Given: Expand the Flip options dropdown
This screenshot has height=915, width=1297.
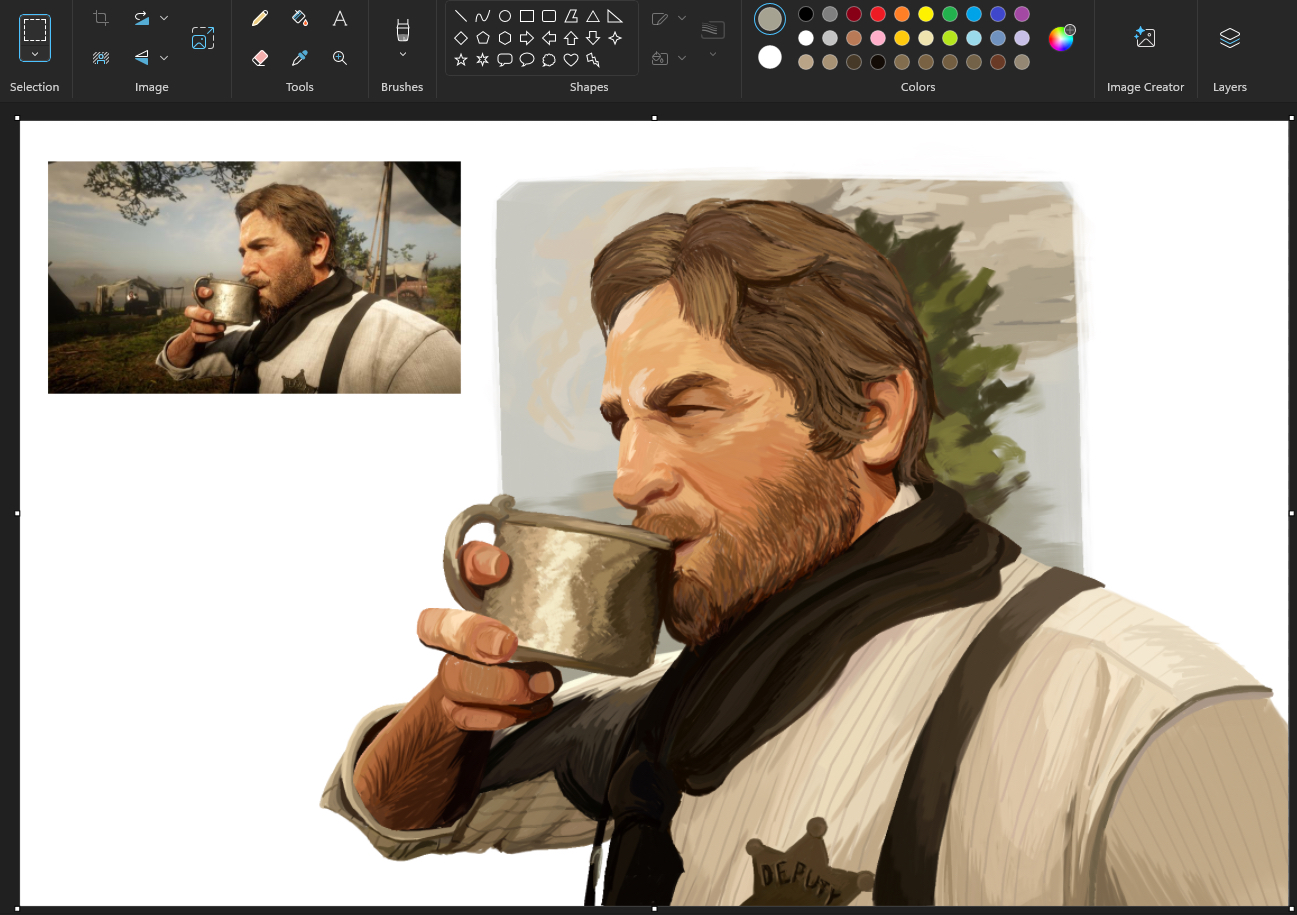Looking at the screenshot, I should (164, 58).
